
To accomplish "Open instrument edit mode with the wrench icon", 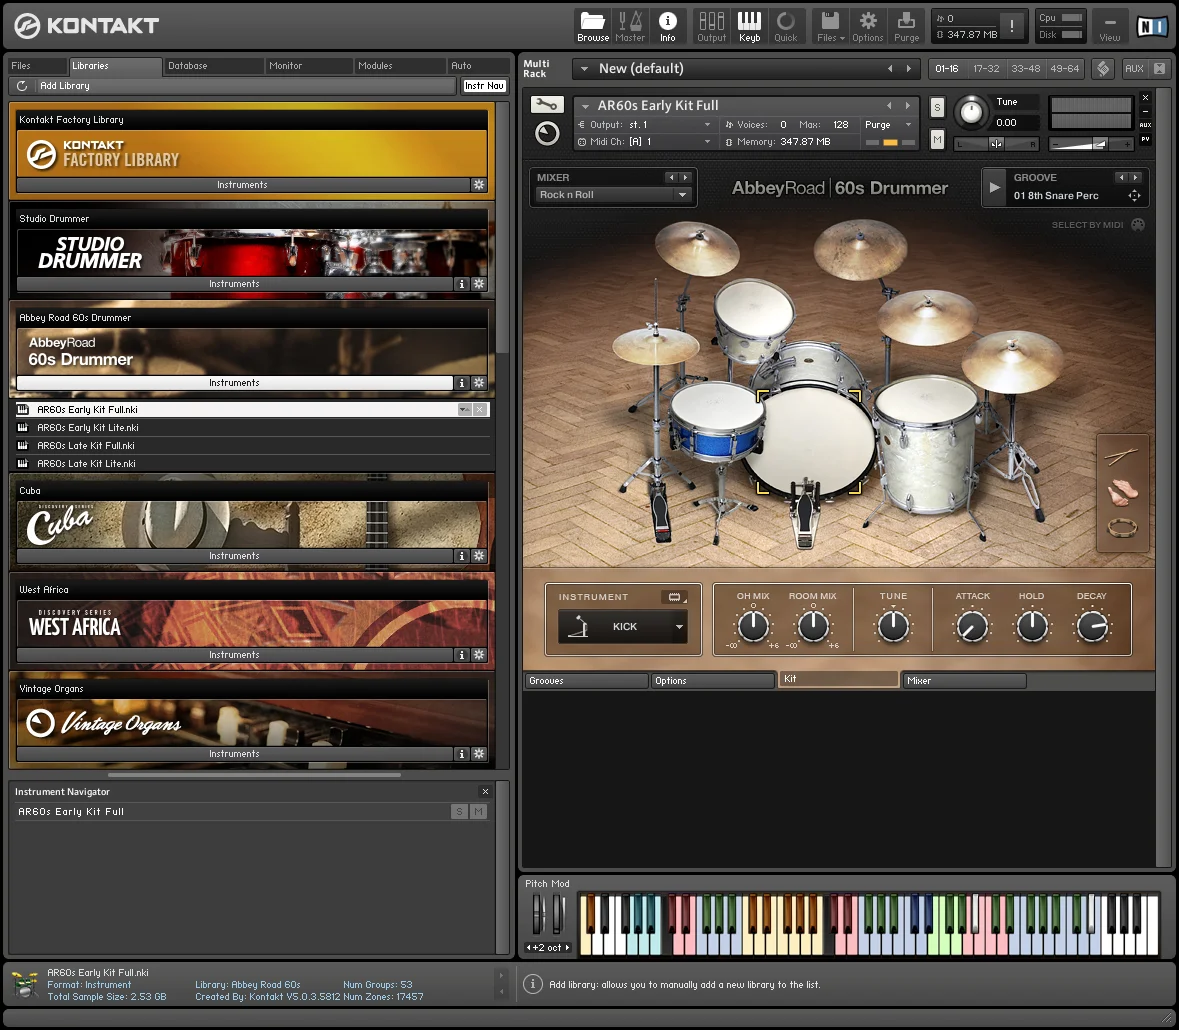I will click(x=547, y=104).
